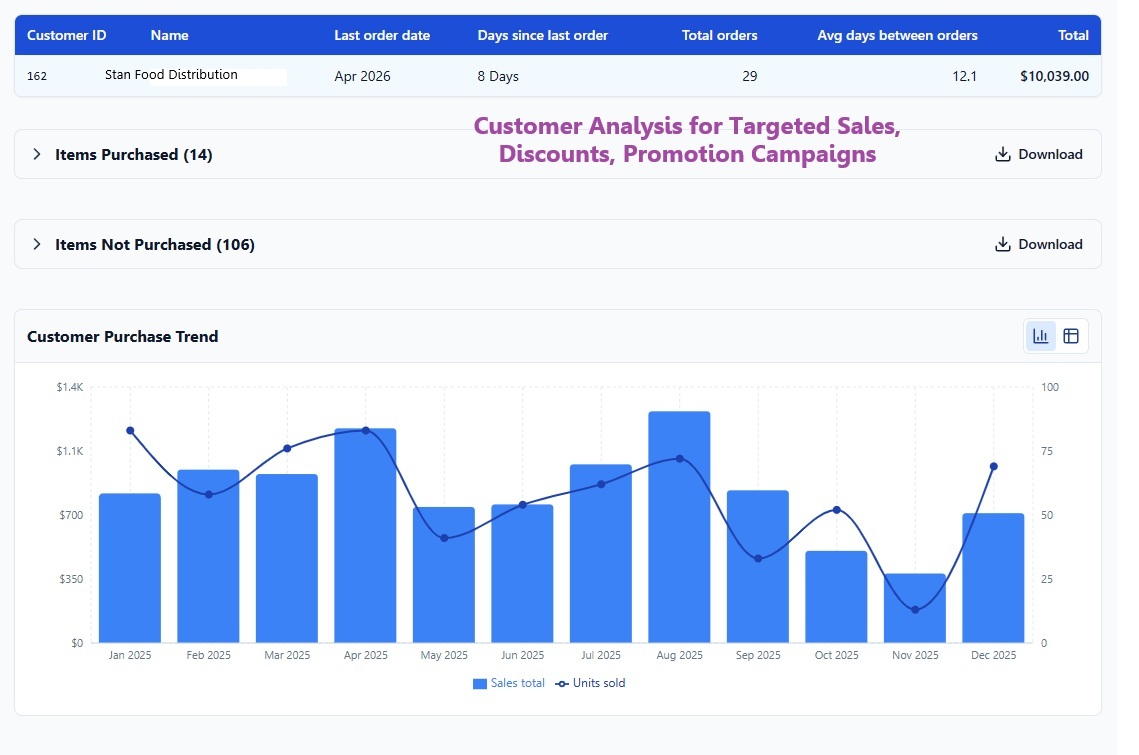
Task: Click the Nov 2025 sales bar
Action: pos(915,608)
